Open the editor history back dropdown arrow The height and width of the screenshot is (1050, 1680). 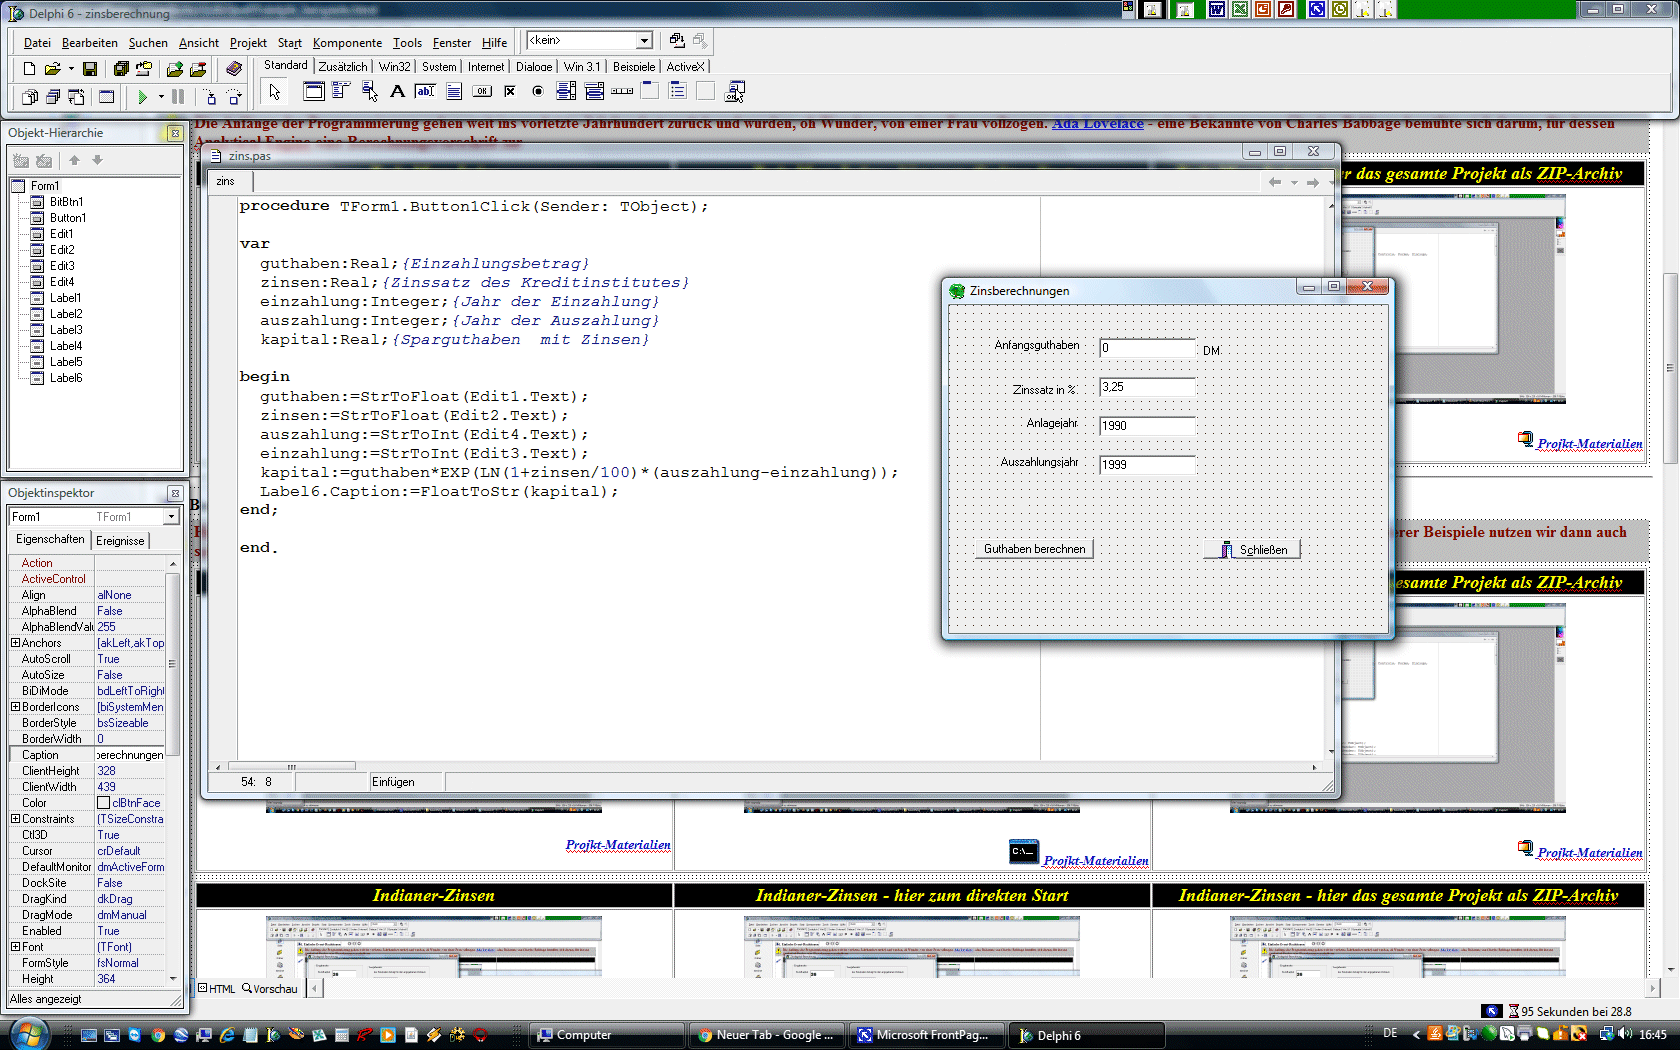[1294, 182]
